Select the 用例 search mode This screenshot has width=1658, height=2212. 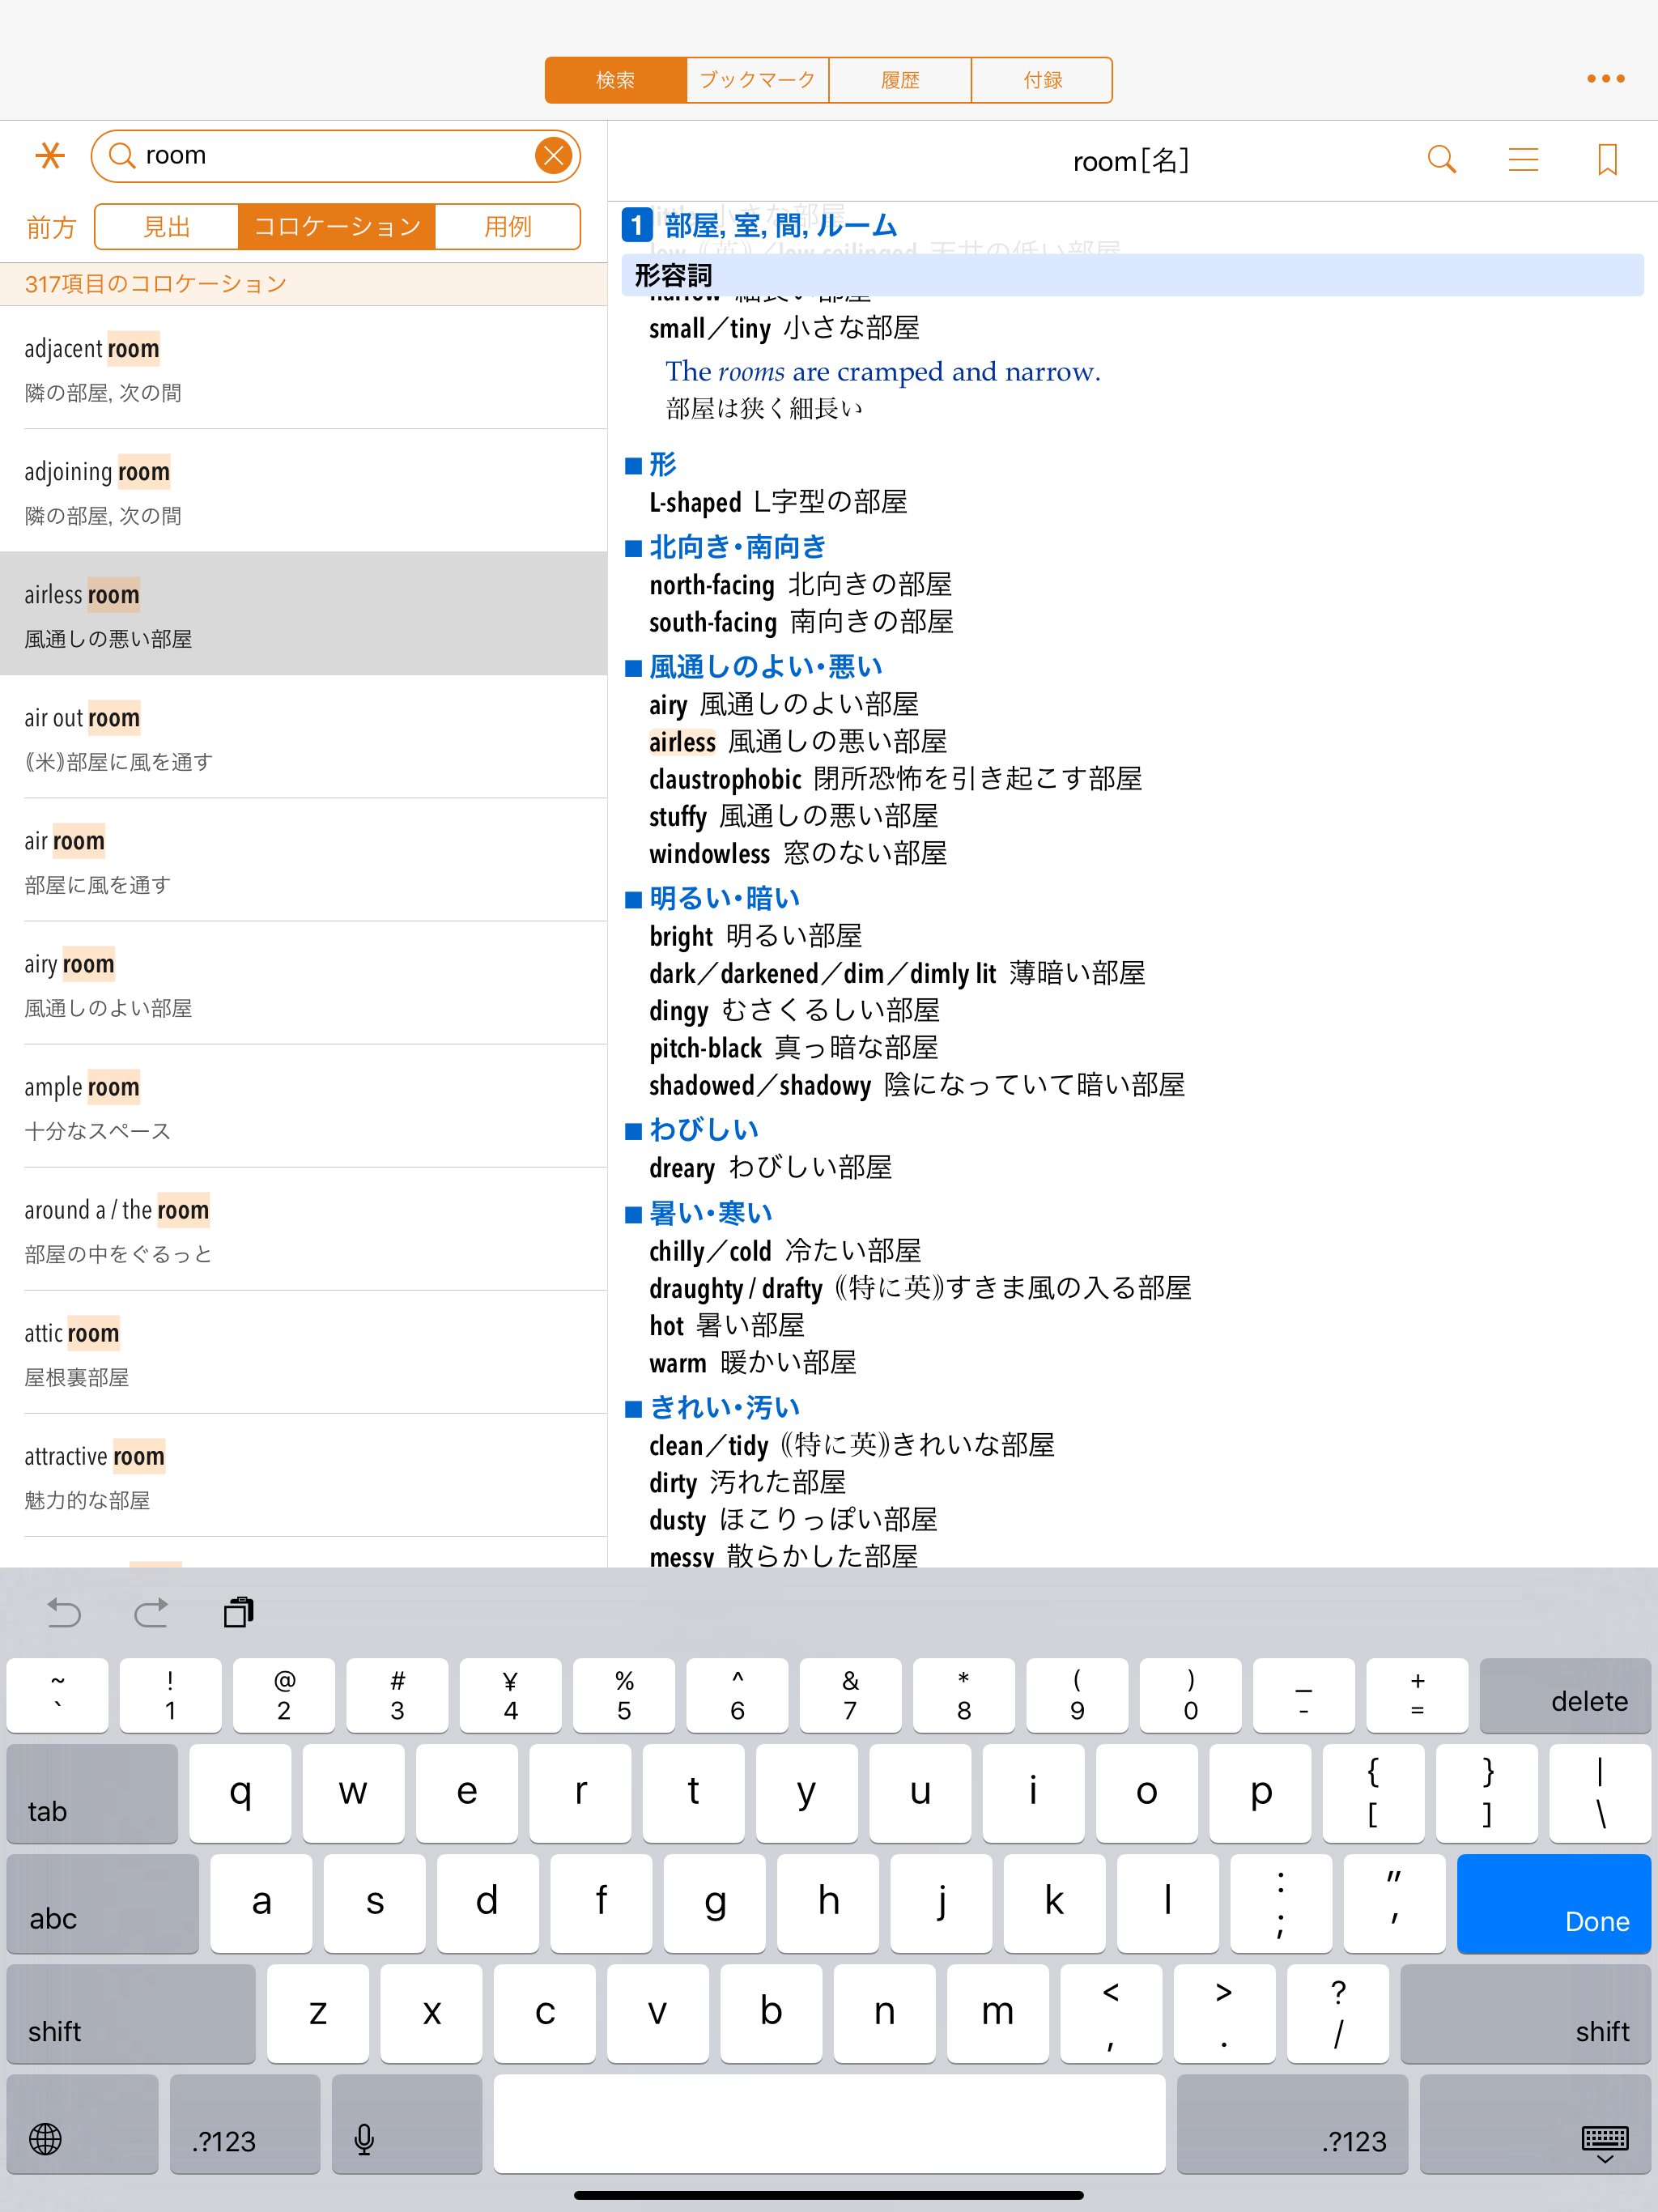[x=508, y=227]
